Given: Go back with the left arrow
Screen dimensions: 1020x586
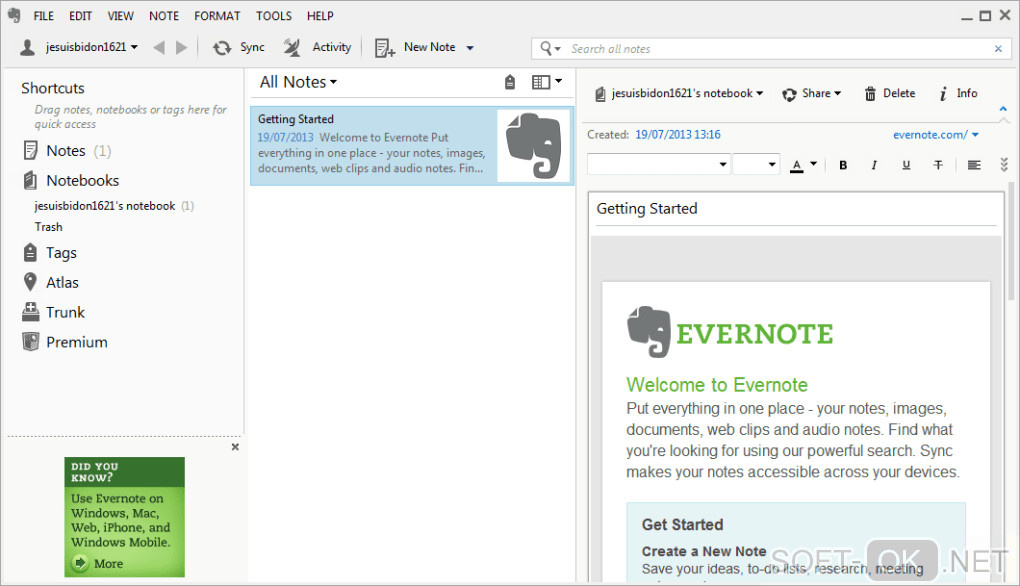Looking at the screenshot, I should [159, 47].
